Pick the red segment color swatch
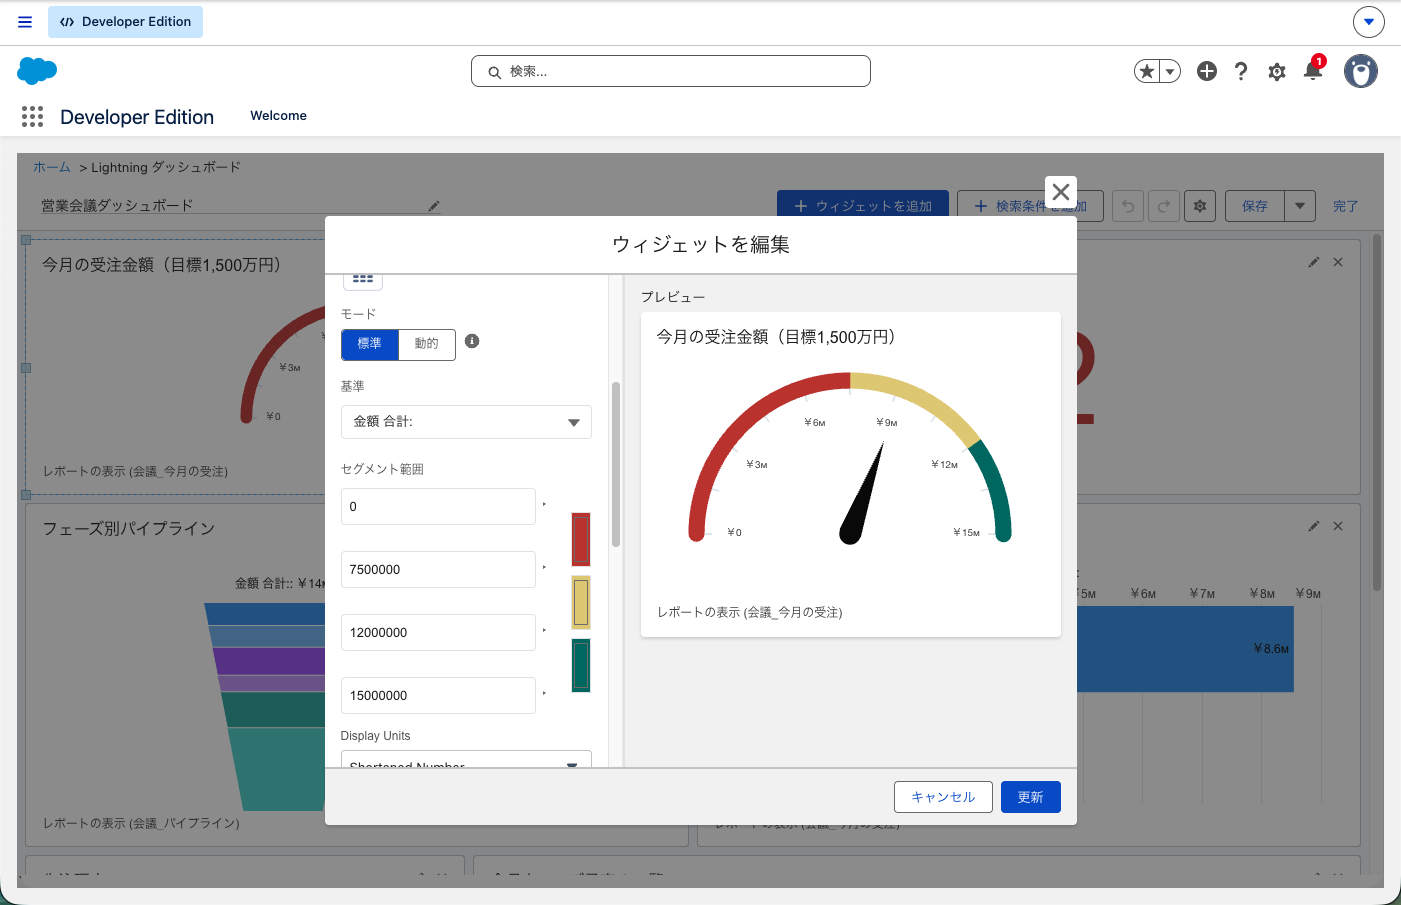Screen dimensions: 1401x905 coord(581,539)
